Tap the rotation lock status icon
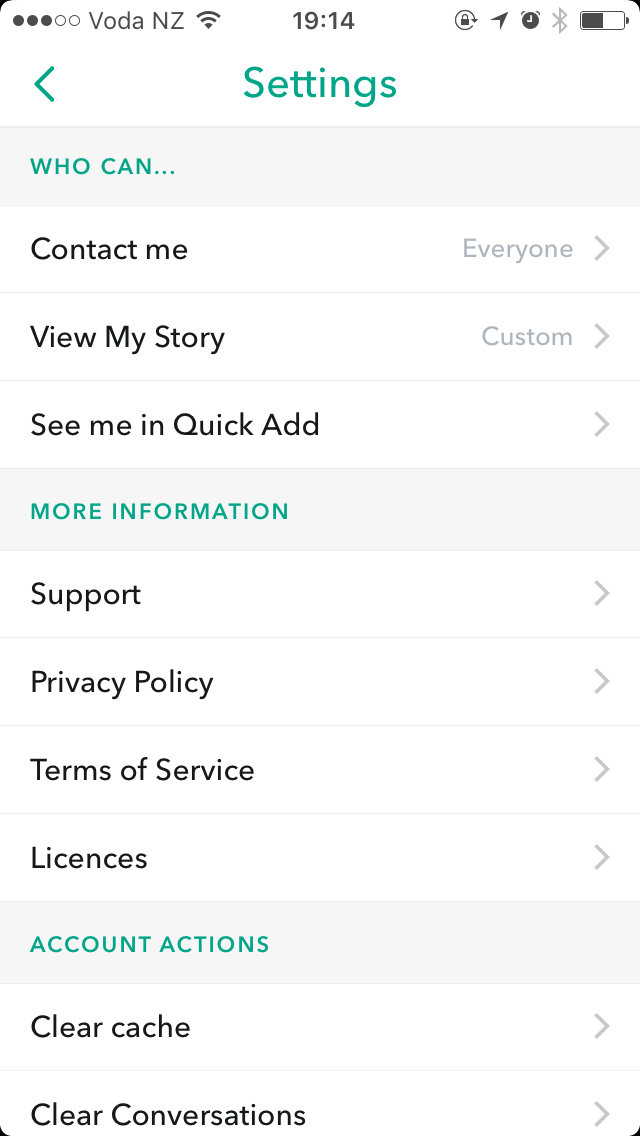The height and width of the screenshot is (1136, 640). tap(466, 20)
